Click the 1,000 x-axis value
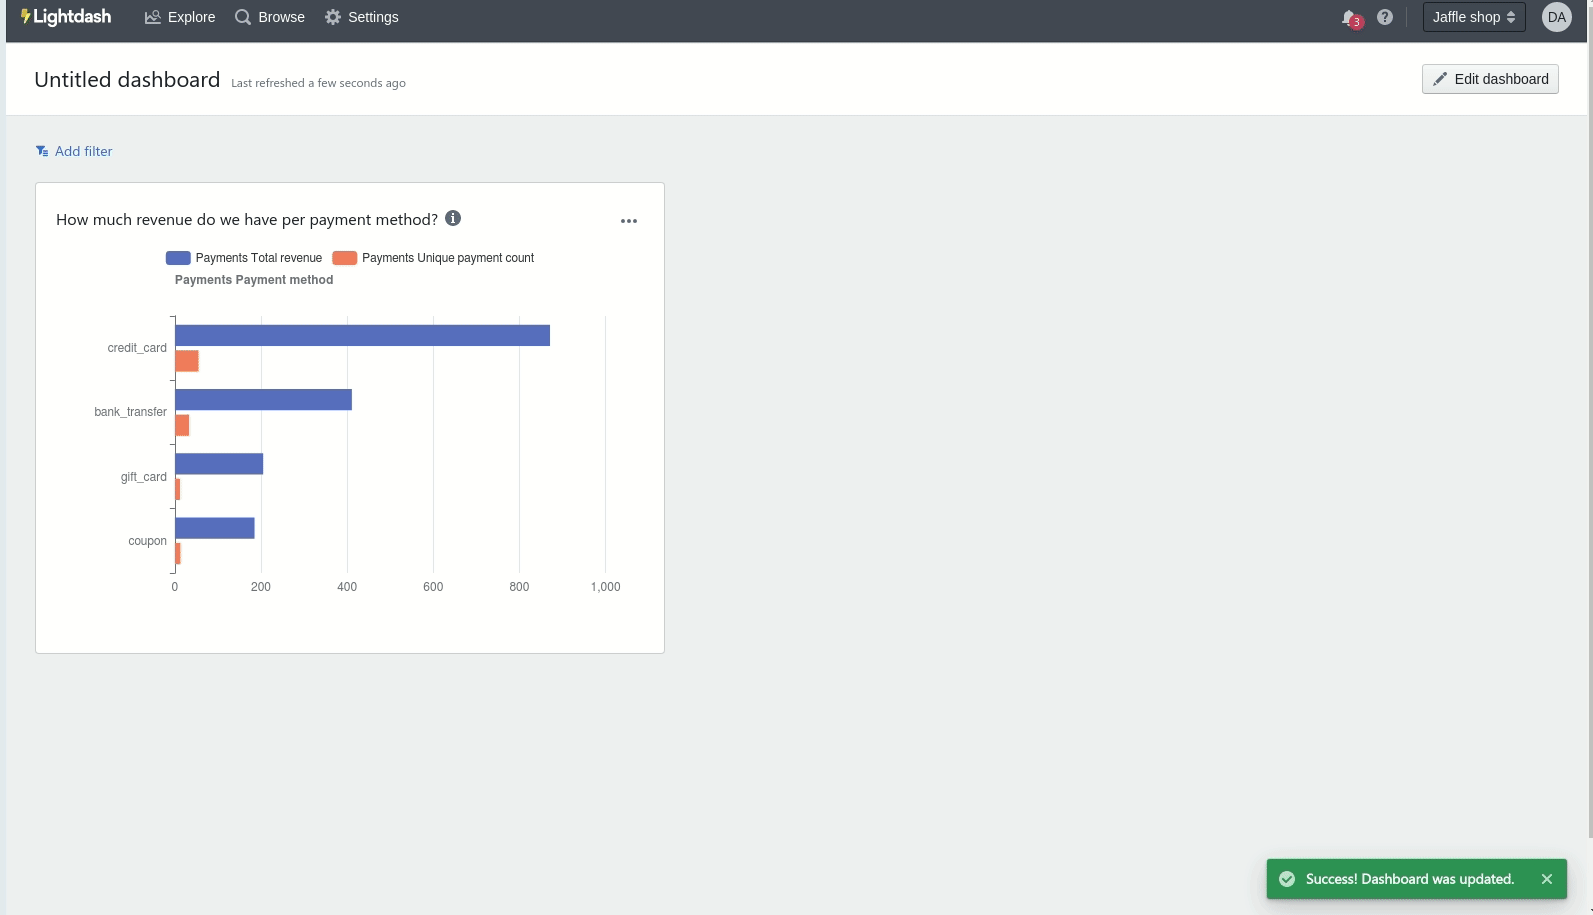Image resolution: width=1593 pixels, height=915 pixels. pos(605,587)
